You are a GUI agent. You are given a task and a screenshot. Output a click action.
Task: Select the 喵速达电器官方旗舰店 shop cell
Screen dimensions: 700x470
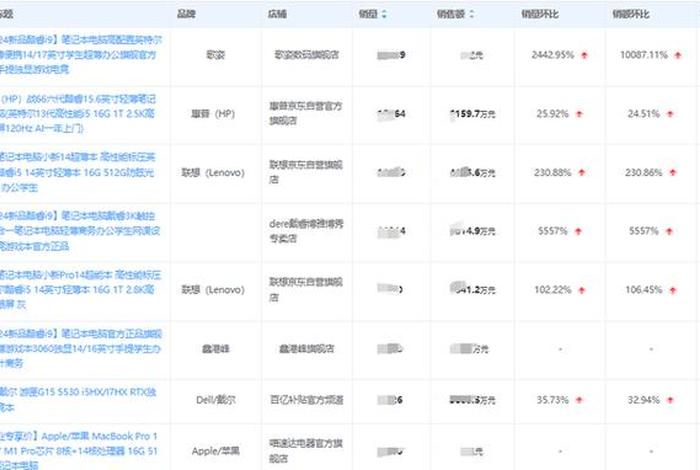(x=306, y=450)
